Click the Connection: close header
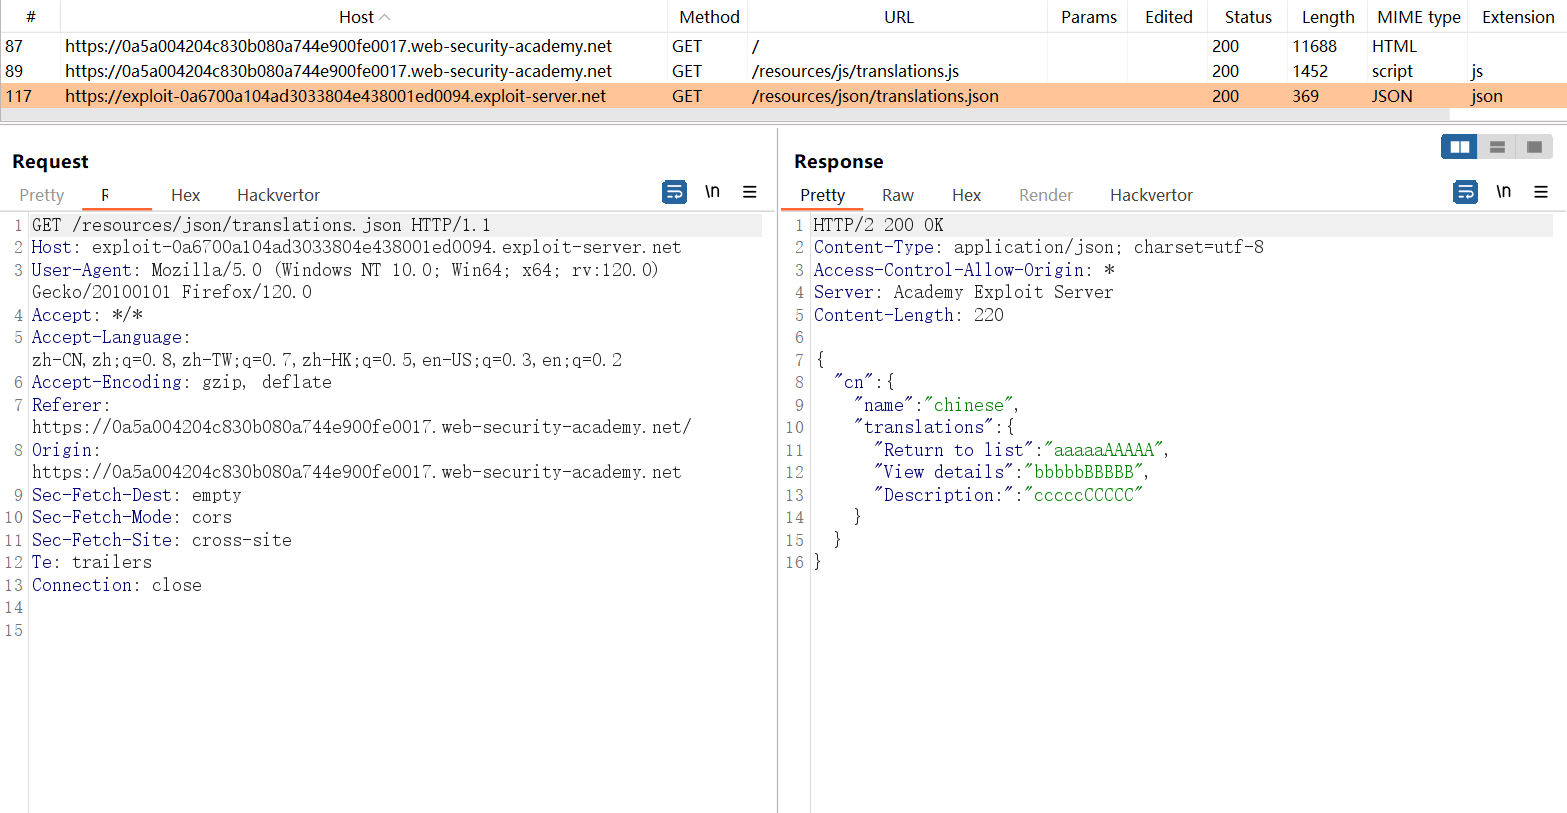Screen dimensions: 1567x813 (116, 585)
